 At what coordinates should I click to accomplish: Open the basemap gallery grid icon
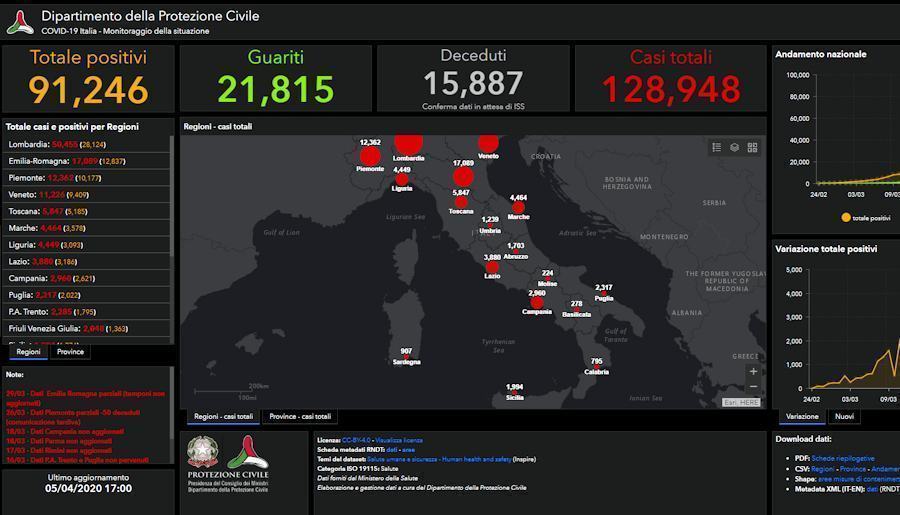click(x=752, y=147)
